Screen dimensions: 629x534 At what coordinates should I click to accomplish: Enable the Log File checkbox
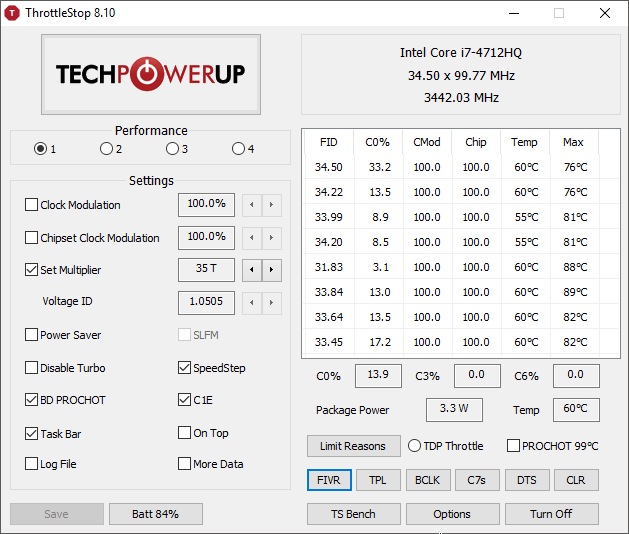(31, 464)
